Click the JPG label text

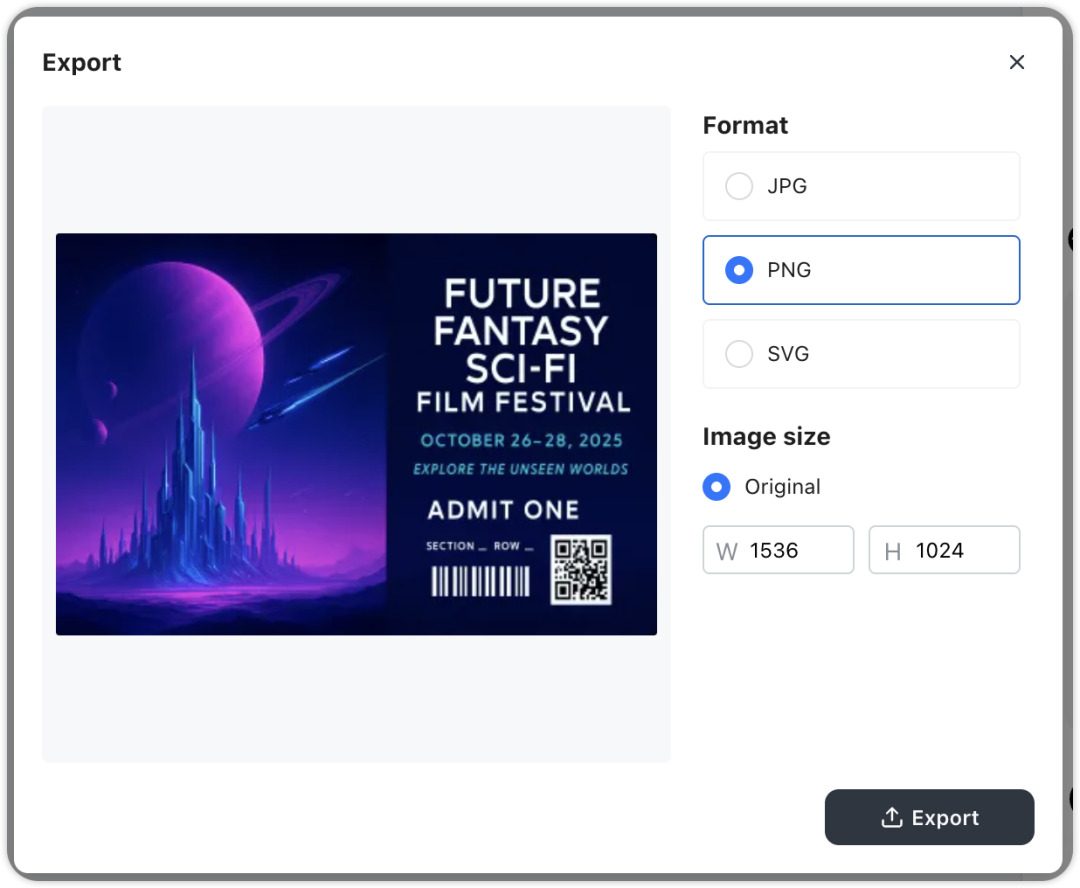coord(787,186)
